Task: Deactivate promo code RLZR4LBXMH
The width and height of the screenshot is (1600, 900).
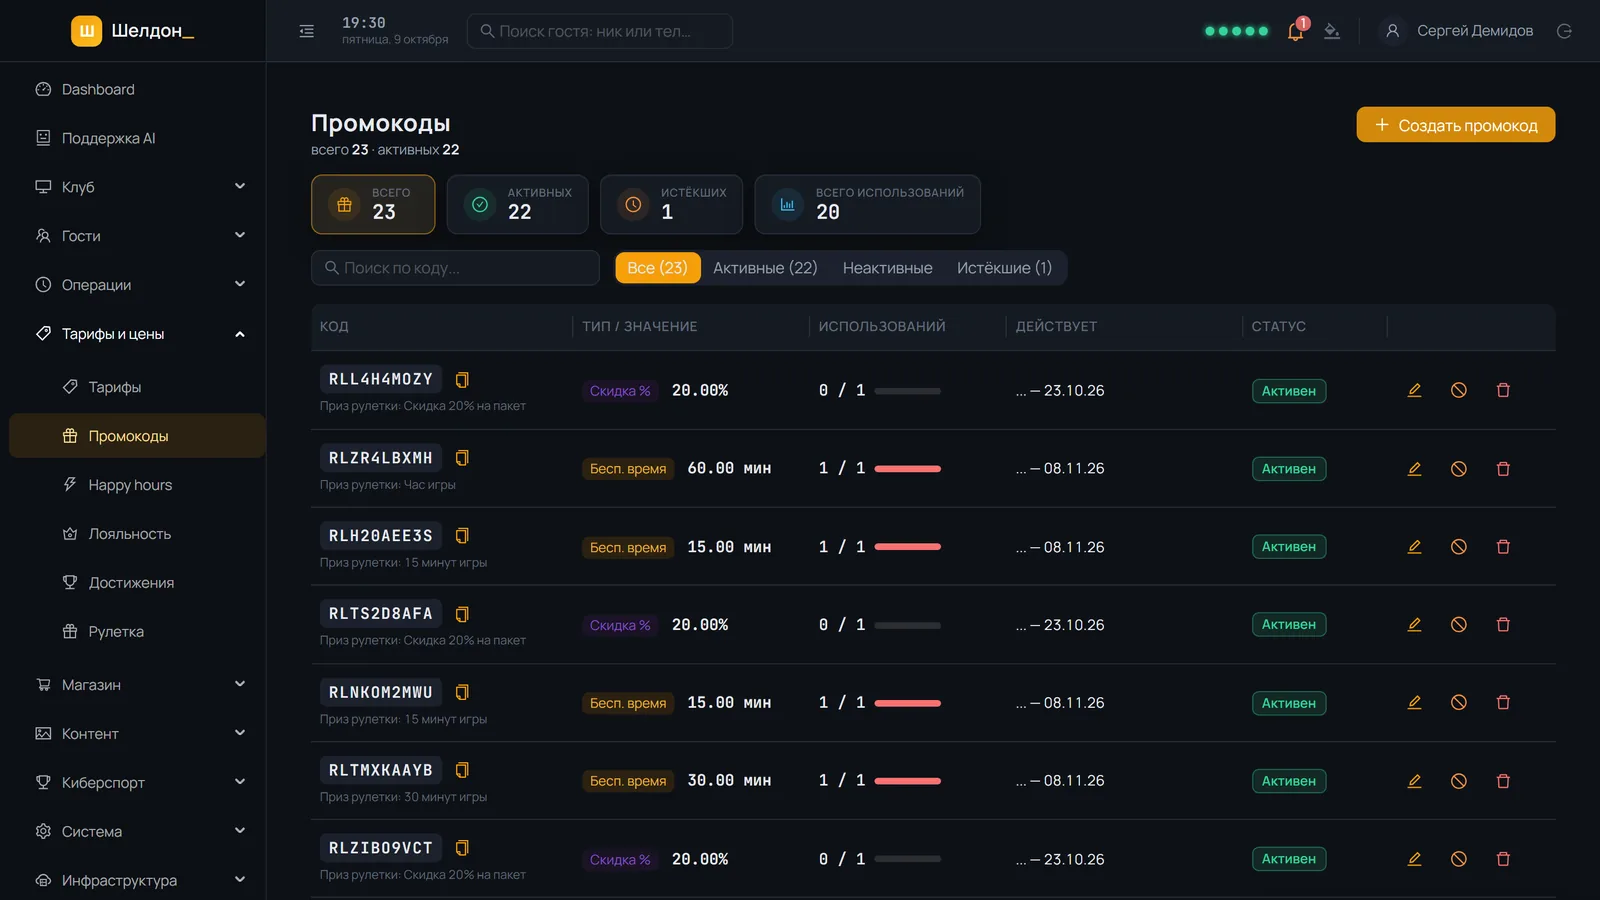Action: coord(1459,469)
